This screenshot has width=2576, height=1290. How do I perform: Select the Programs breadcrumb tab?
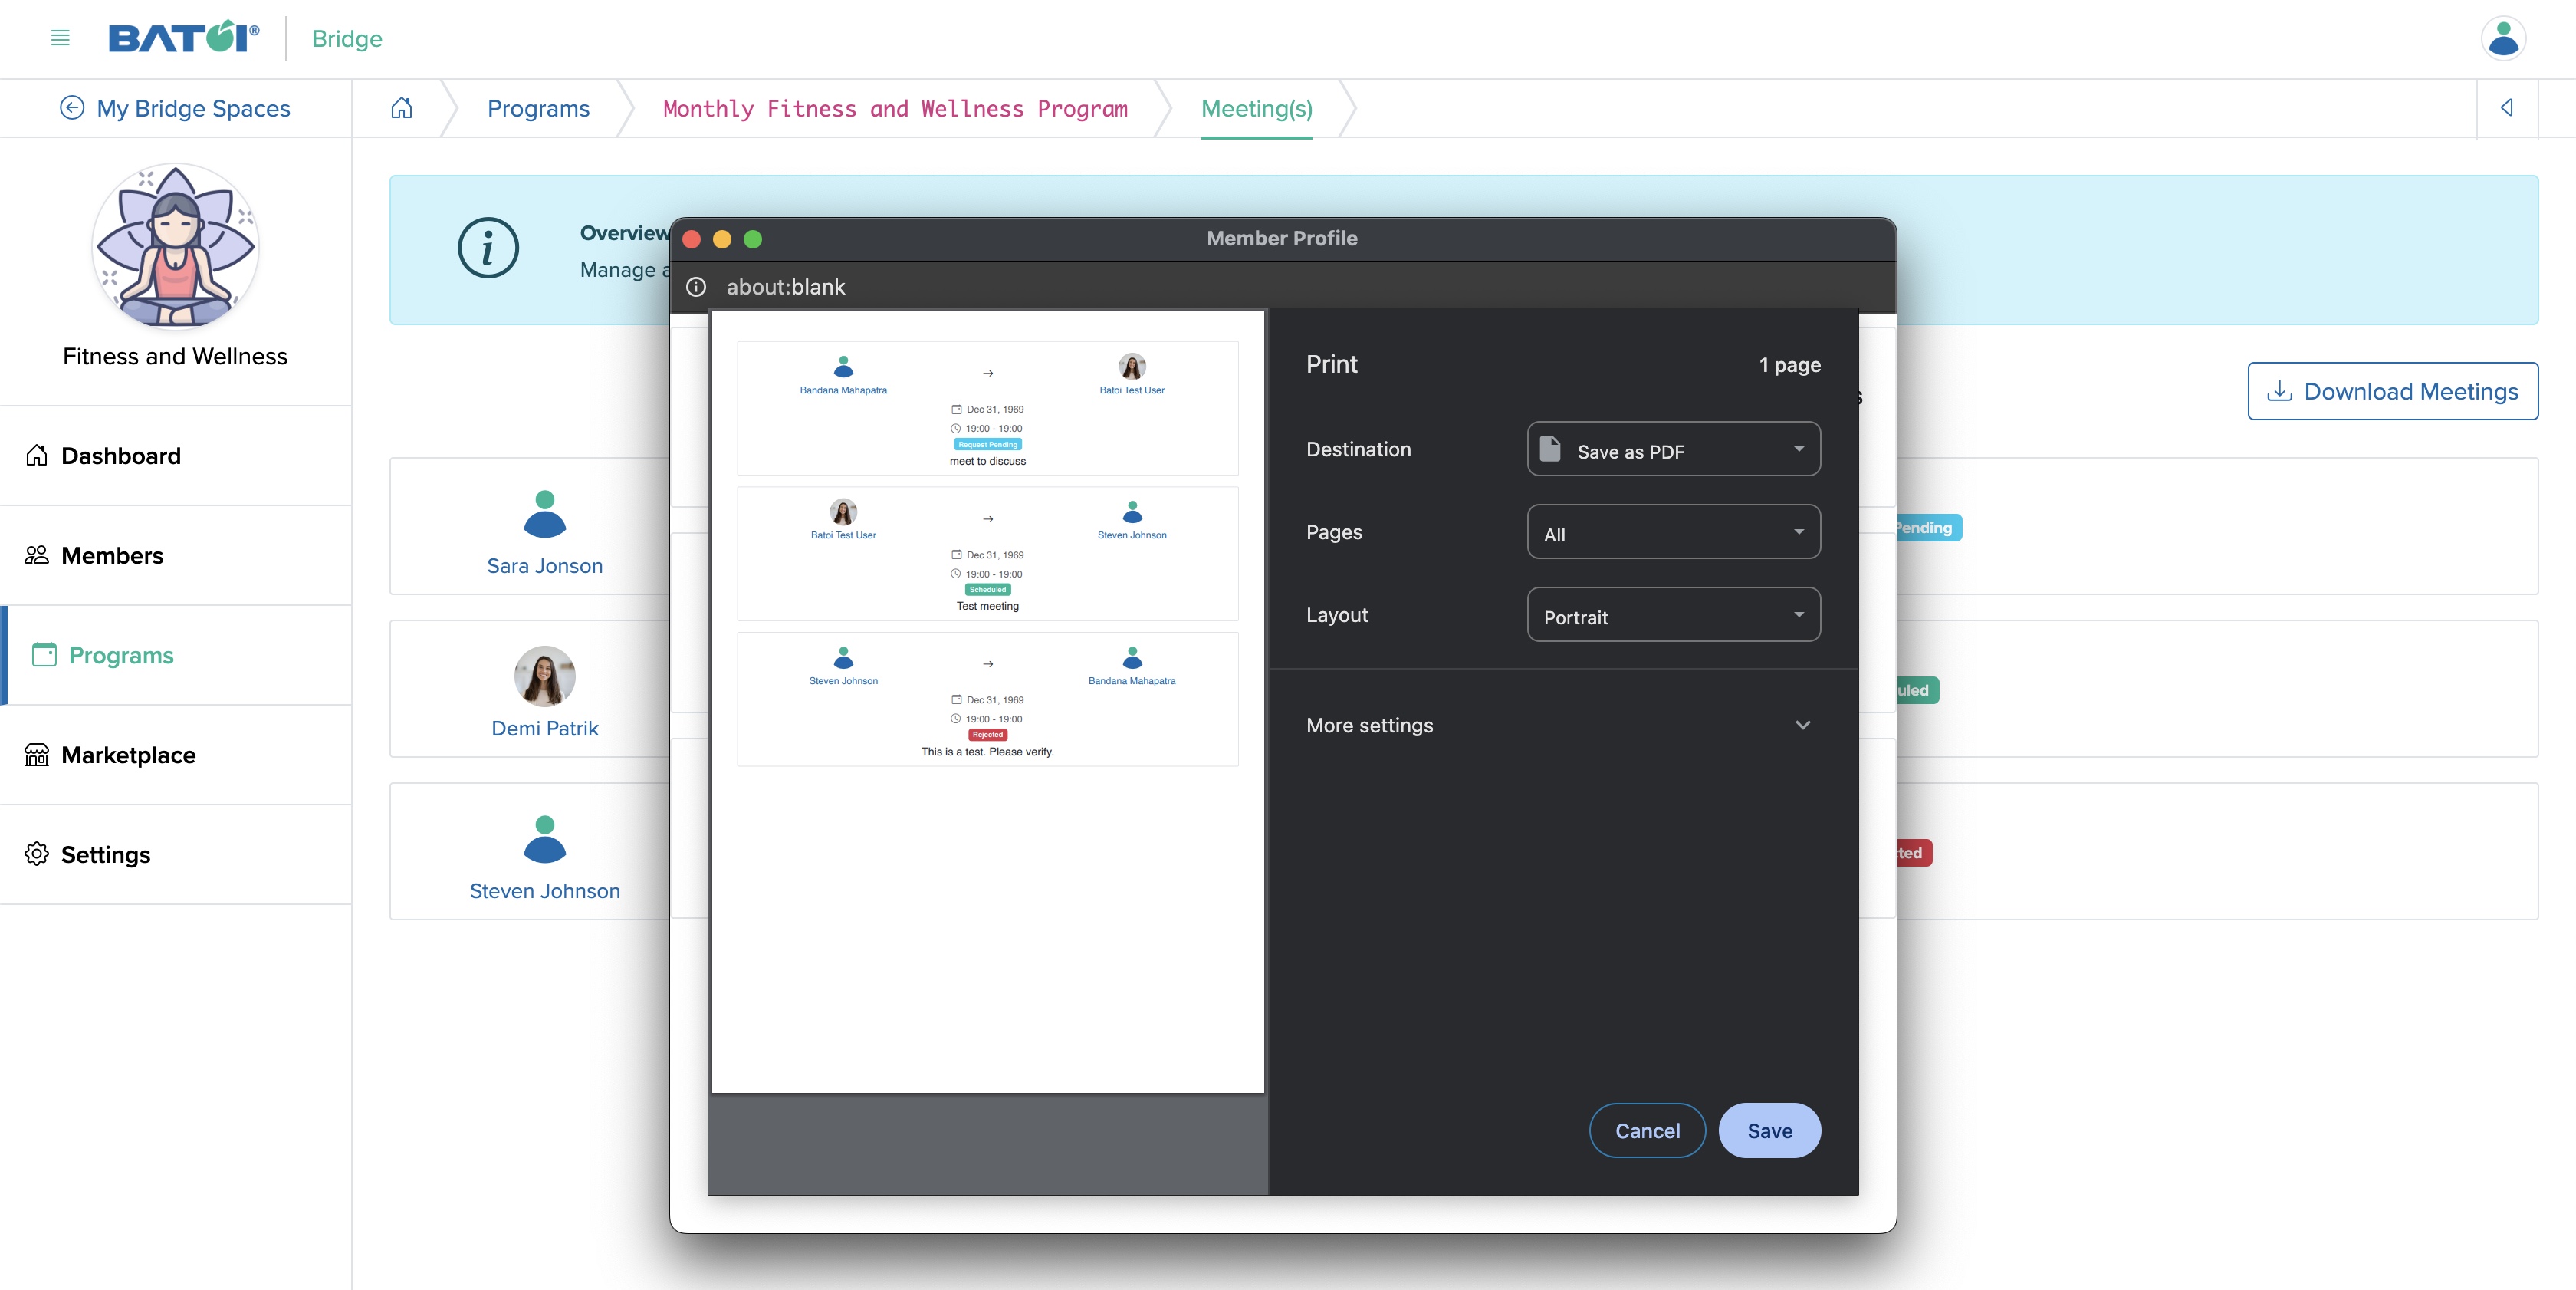(537, 107)
